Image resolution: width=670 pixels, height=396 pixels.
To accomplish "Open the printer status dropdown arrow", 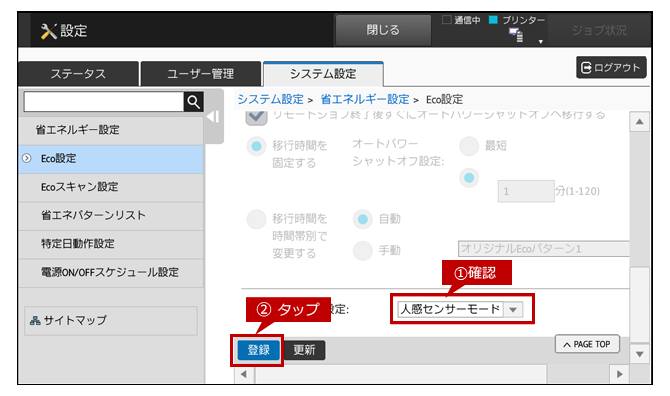I will point(541,41).
